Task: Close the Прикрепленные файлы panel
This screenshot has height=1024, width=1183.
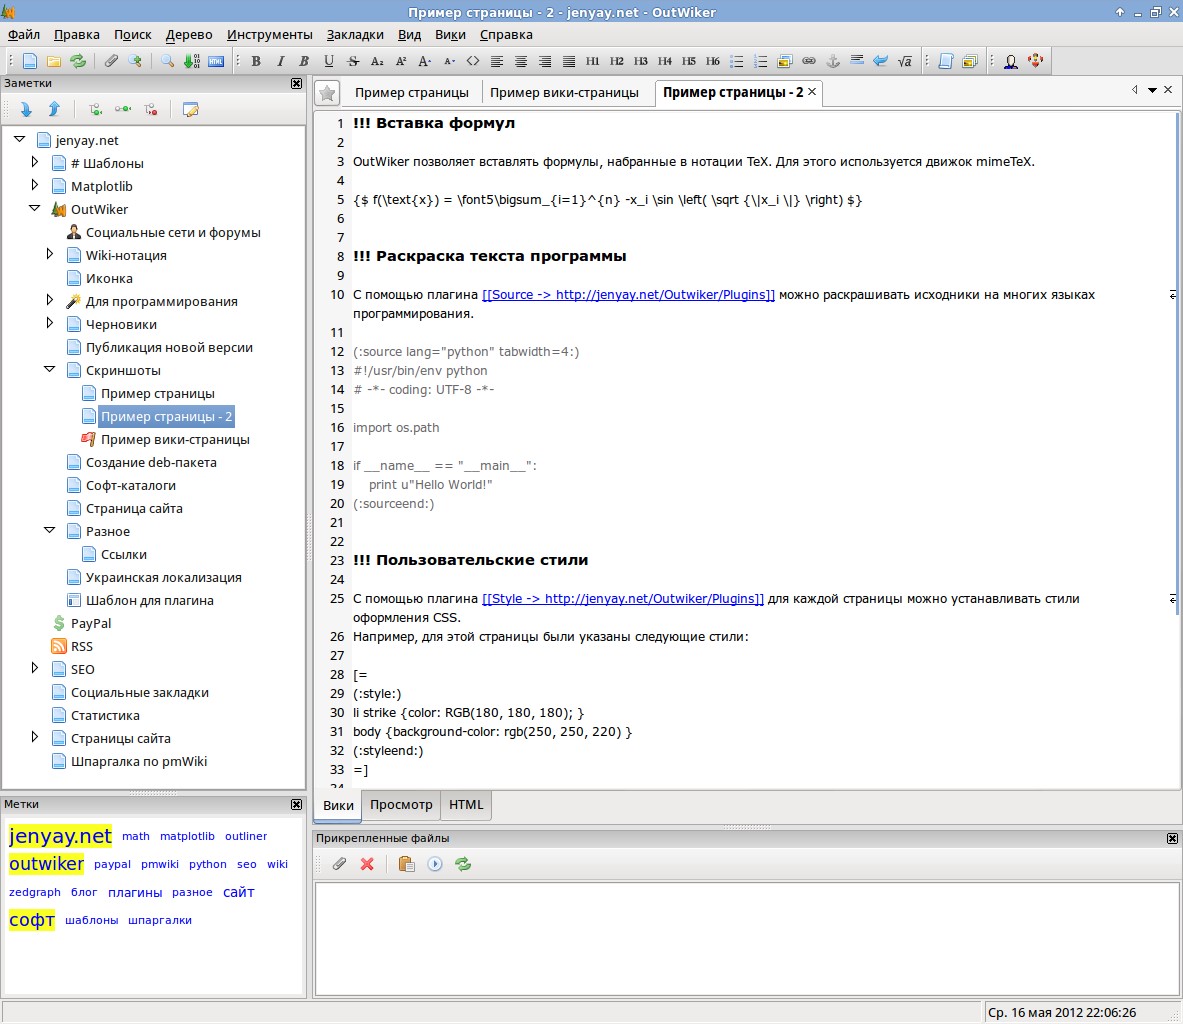Action: coord(1173,838)
